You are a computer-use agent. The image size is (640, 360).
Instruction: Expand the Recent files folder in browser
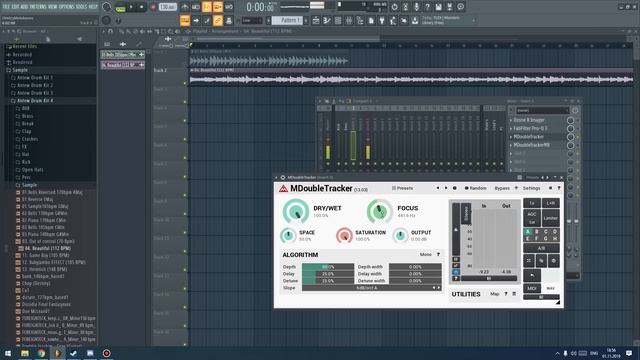click(x=24, y=47)
